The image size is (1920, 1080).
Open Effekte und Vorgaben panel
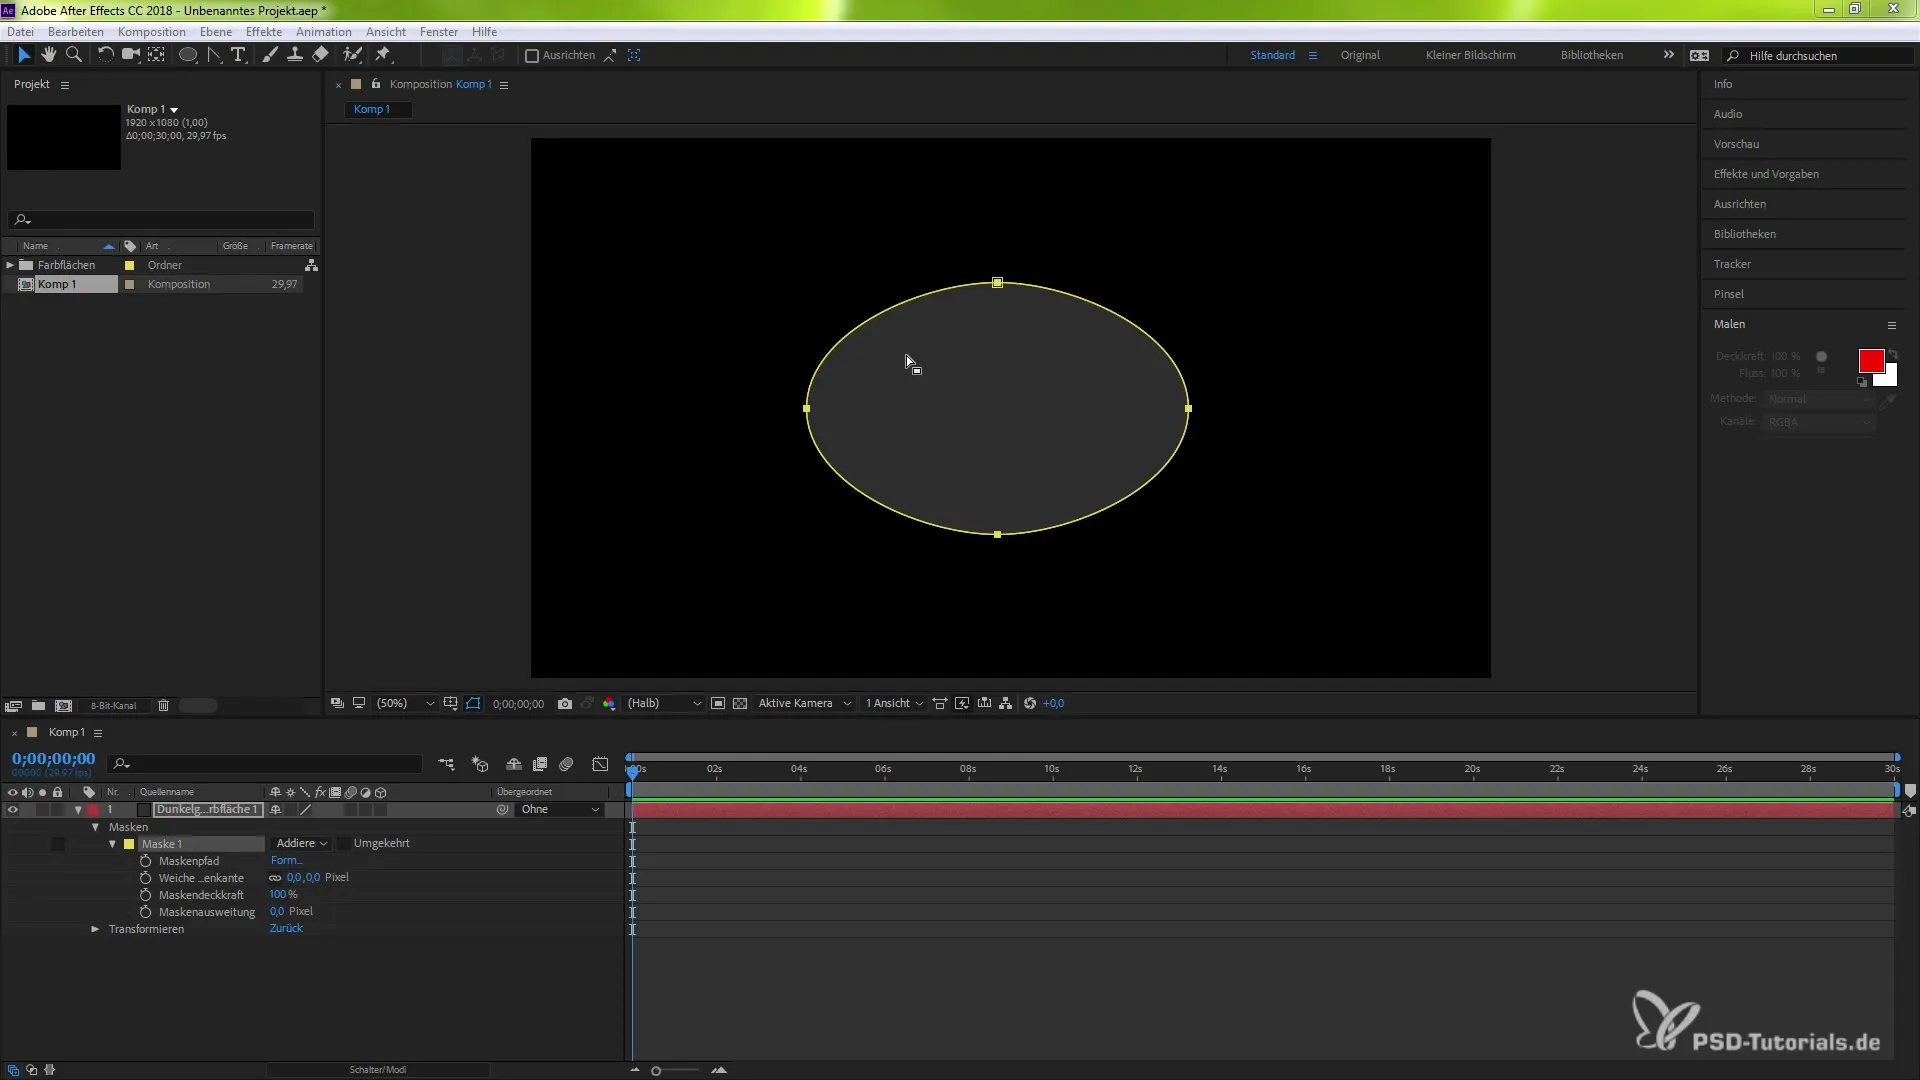pyautogui.click(x=1766, y=174)
